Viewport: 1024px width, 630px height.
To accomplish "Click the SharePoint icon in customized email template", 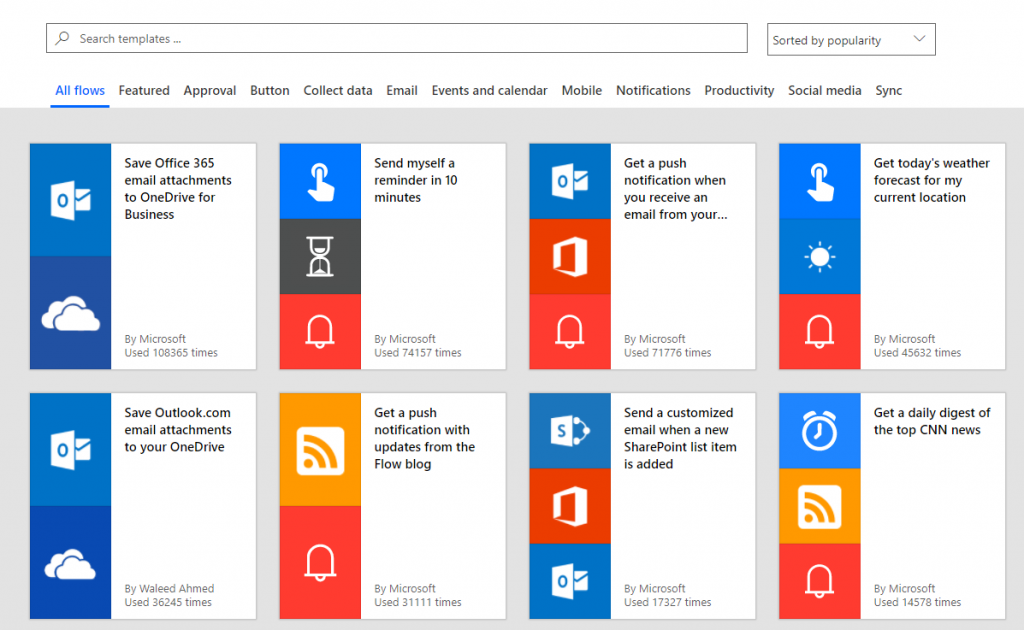I will (x=569, y=431).
